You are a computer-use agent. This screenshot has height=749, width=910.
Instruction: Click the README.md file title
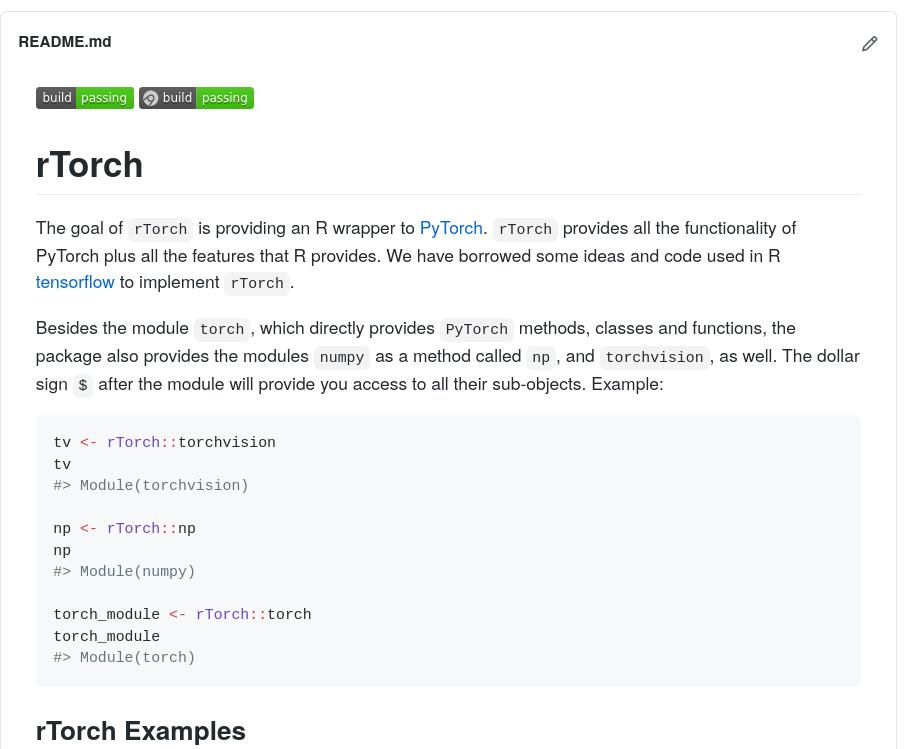pos(65,42)
